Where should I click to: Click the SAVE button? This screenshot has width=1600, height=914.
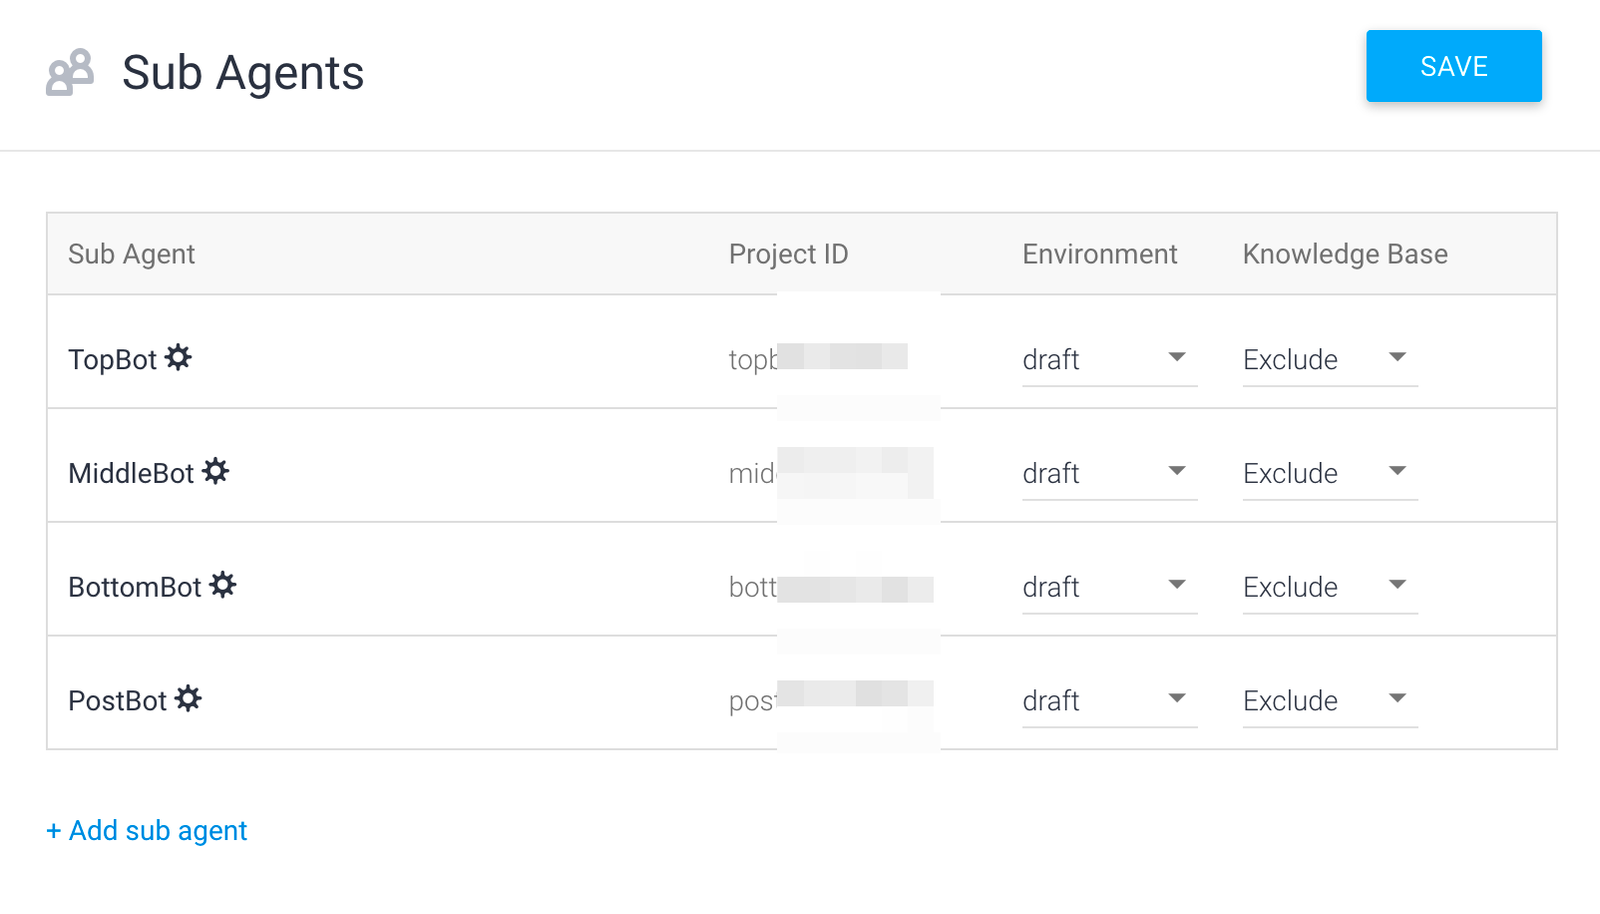(1454, 66)
